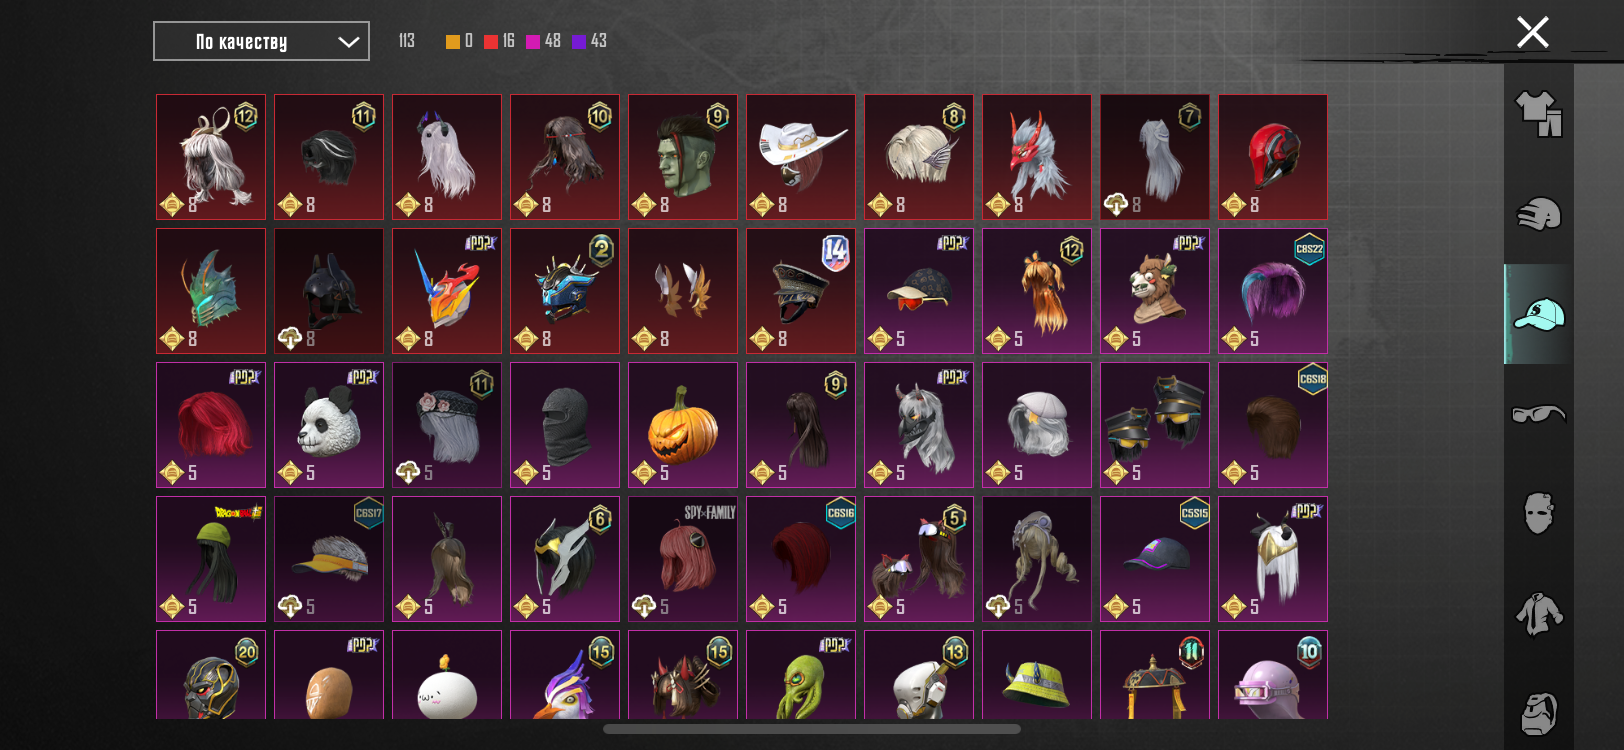Close the inventory with the X icon
The height and width of the screenshot is (750, 1624).
(1532, 32)
